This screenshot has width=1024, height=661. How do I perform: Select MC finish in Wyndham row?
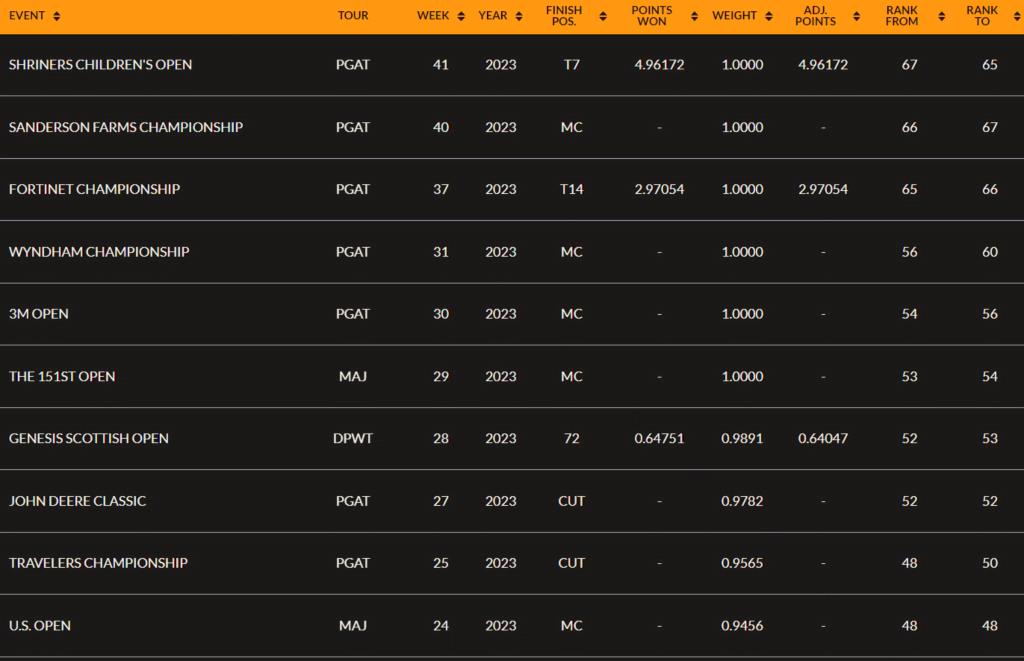pos(571,252)
